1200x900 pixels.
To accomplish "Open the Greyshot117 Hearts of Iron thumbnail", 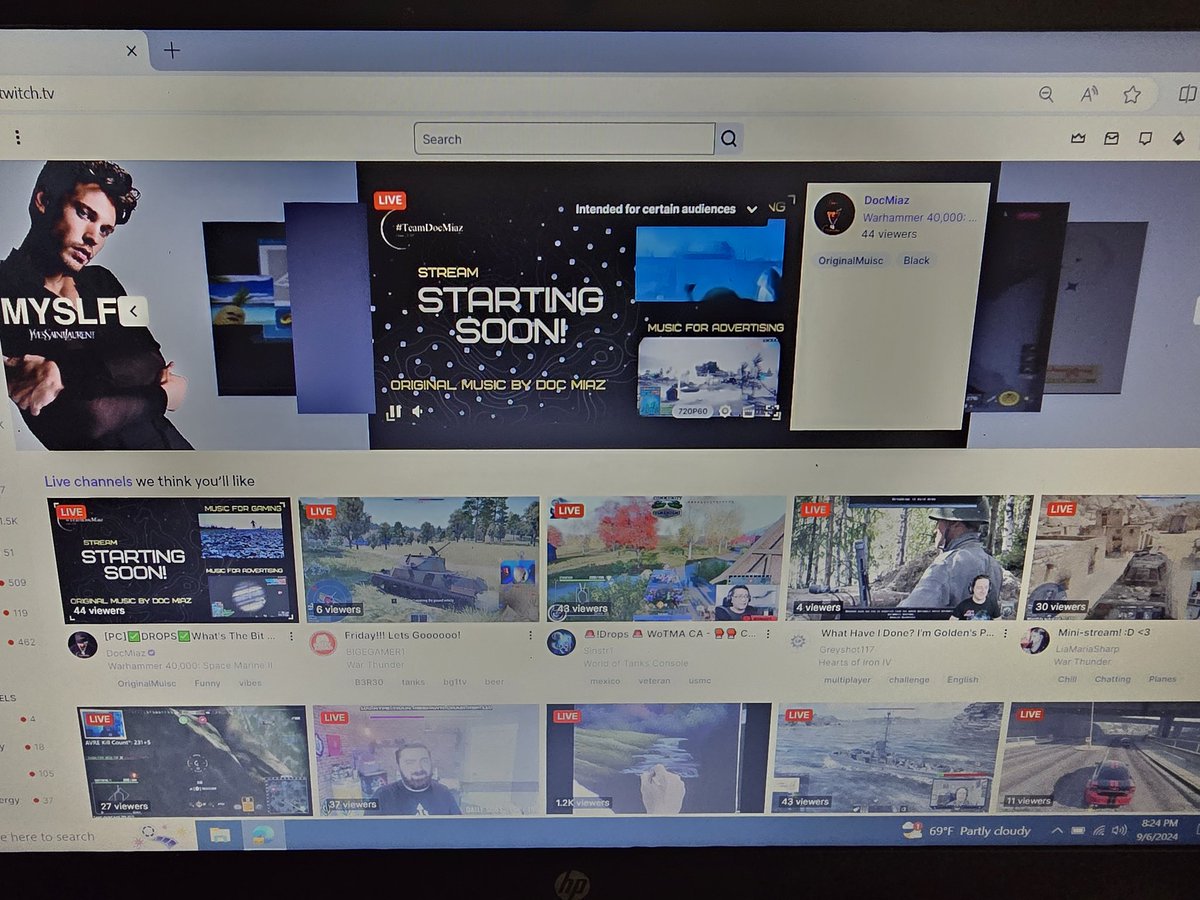I will pyautogui.click(x=911, y=557).
